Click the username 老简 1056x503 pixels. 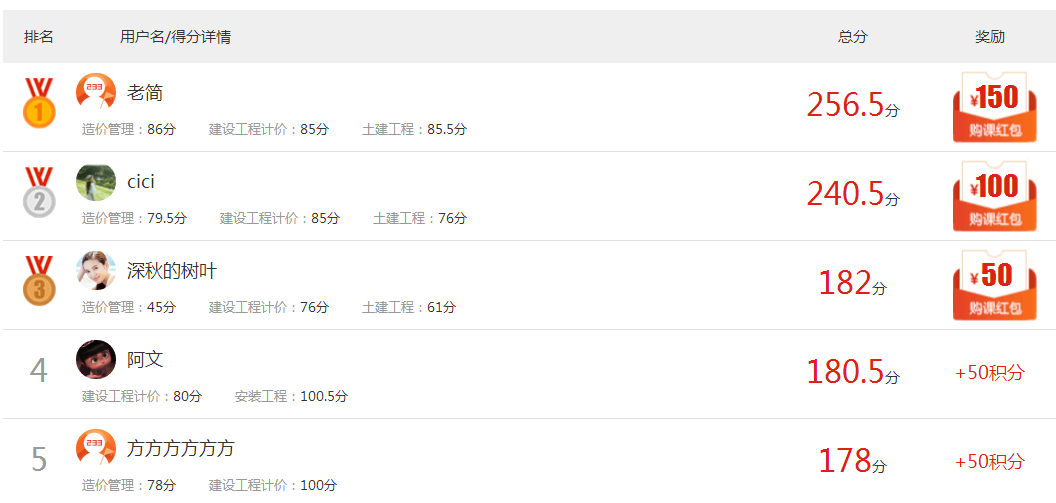point(145,93)
